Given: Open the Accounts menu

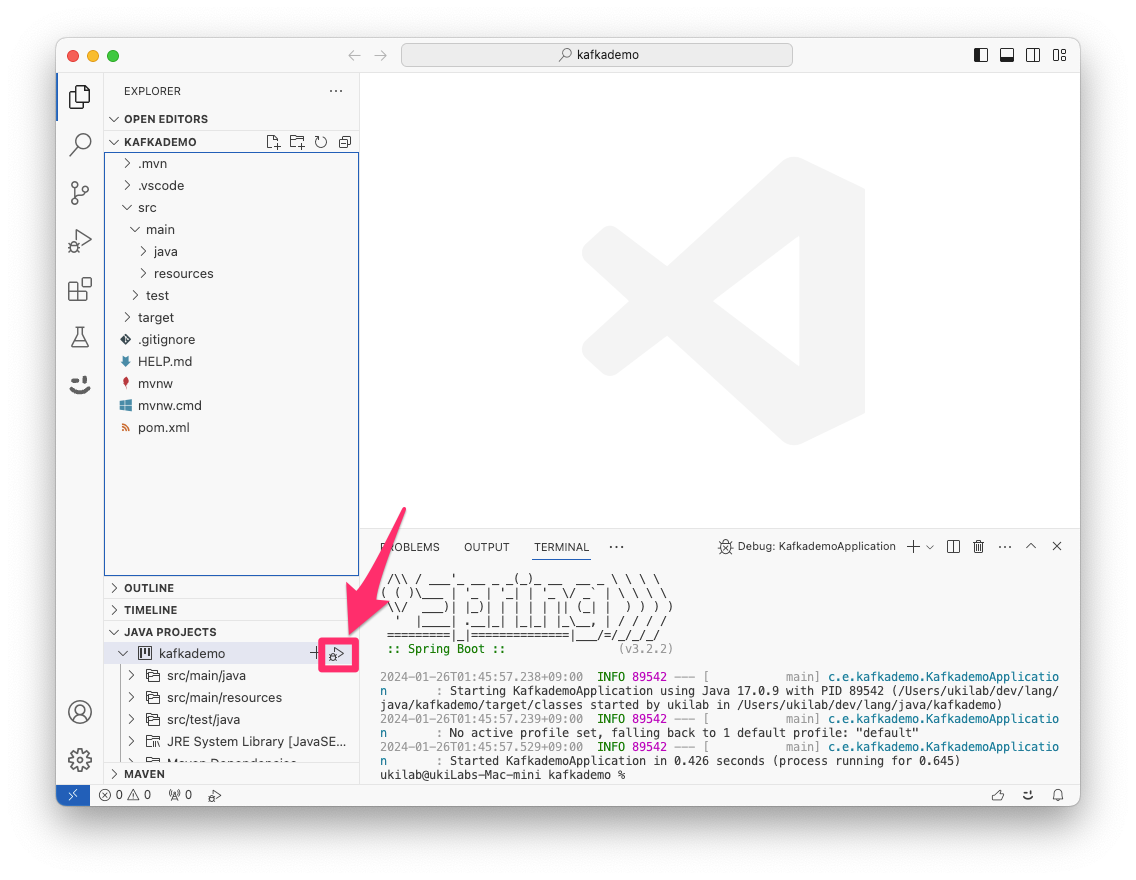Looking at the screenshot, I should [80, 712].
